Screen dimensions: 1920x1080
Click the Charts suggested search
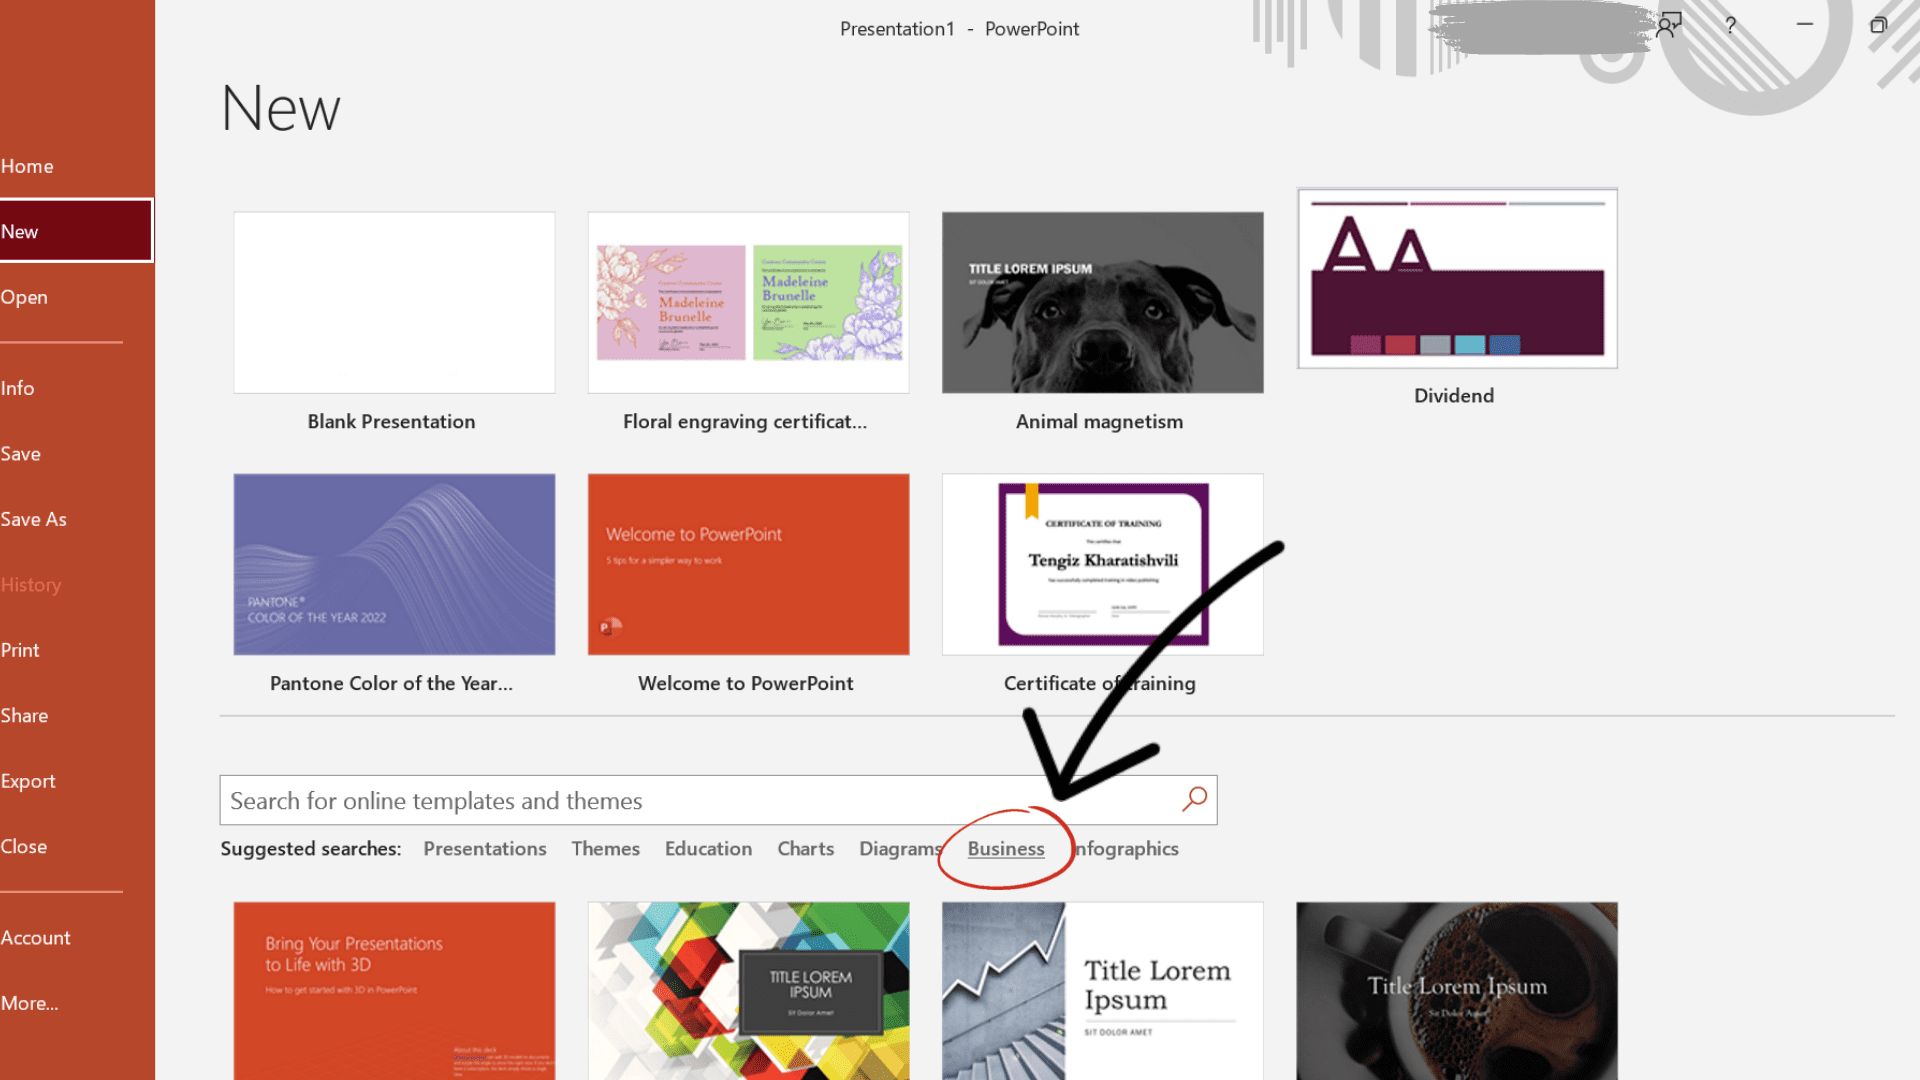pos(805,848)
